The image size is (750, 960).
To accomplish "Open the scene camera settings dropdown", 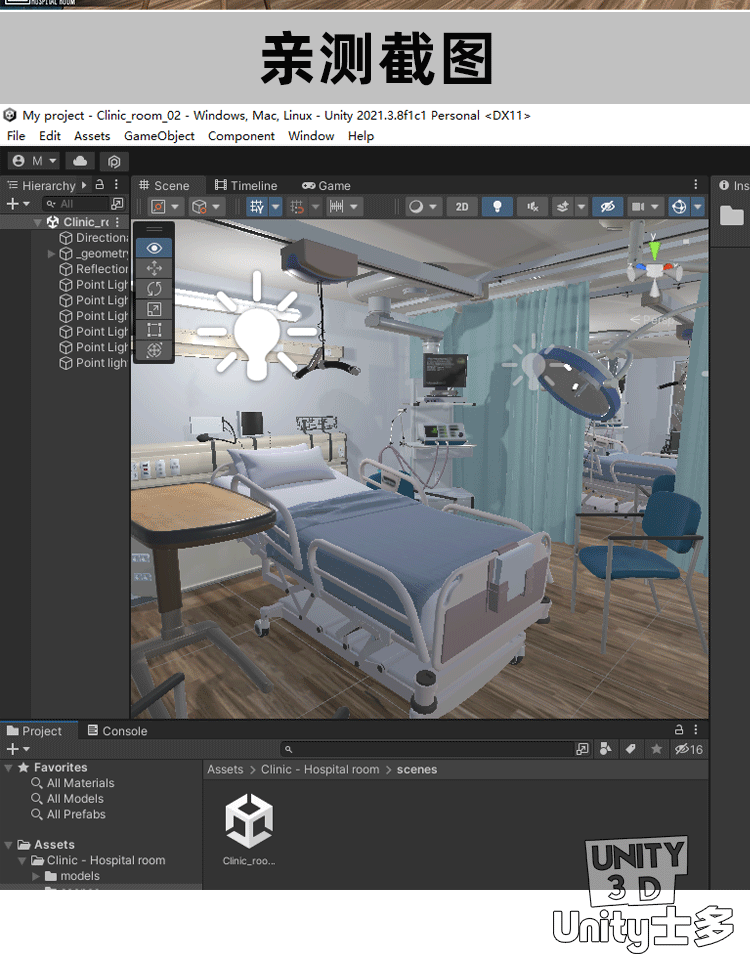I will 641,207.
